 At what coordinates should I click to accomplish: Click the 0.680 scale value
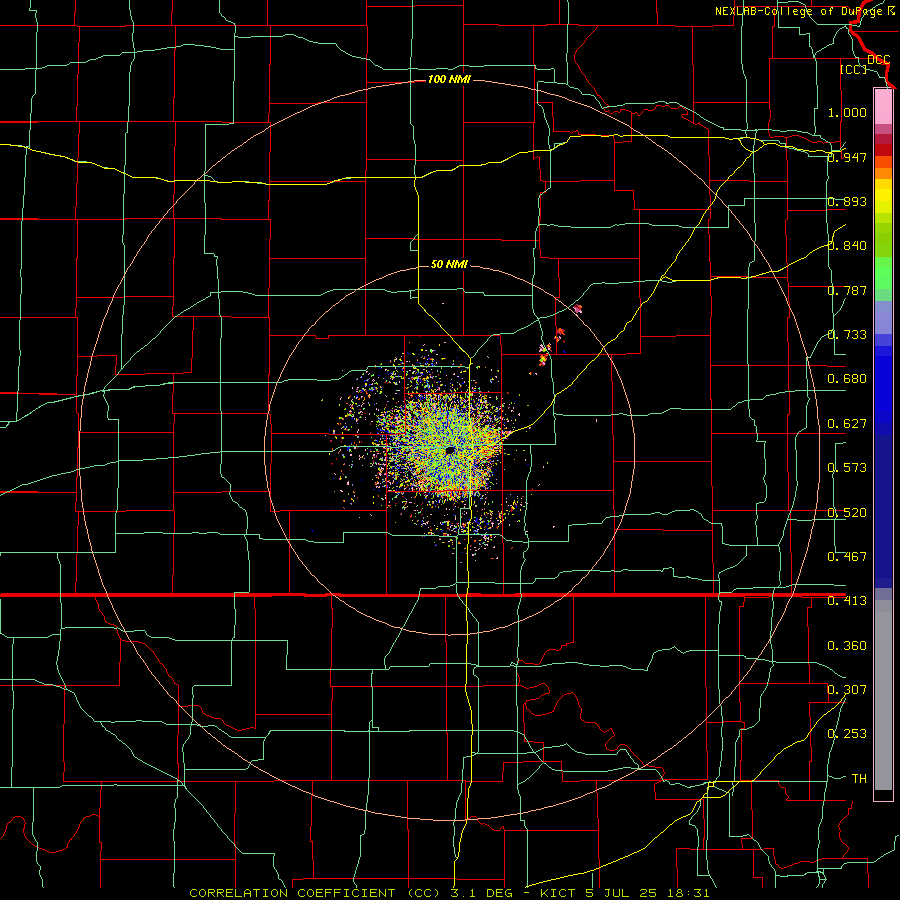click(847, 379)
